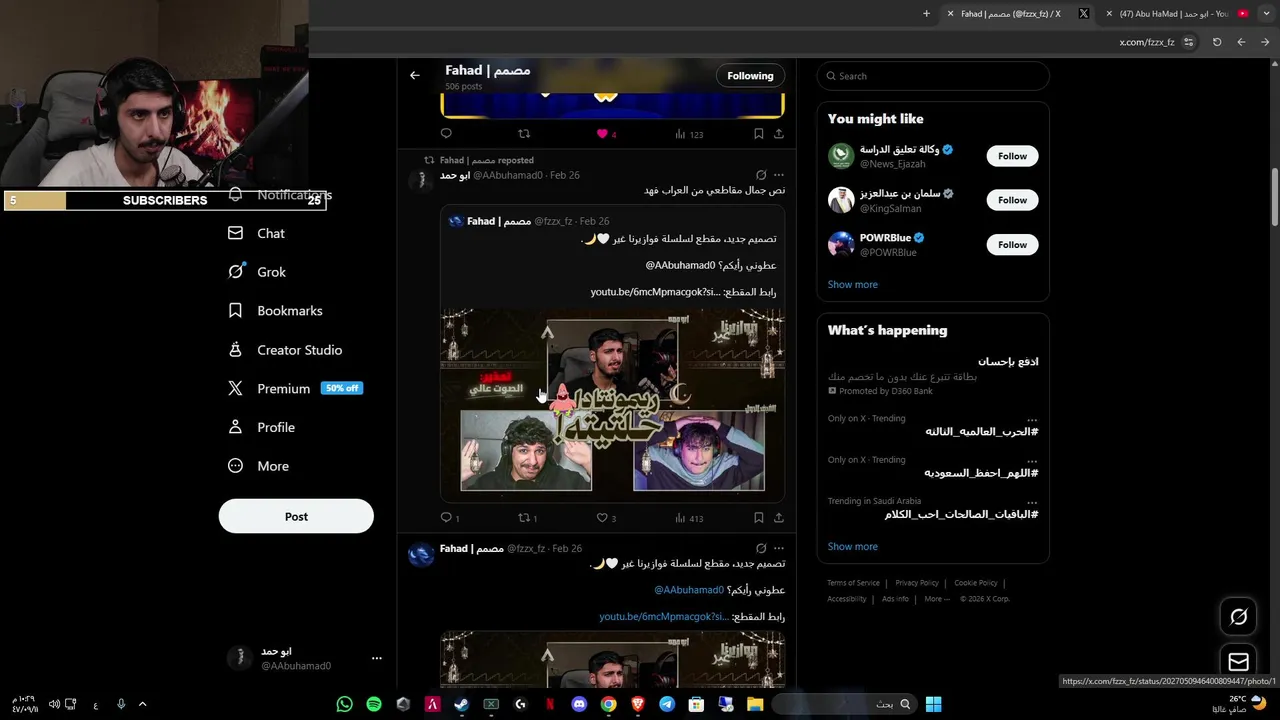Open floating Grok button at bottom right
Viewport: 1280px width, 720px height.
(x=1238, y=617)
